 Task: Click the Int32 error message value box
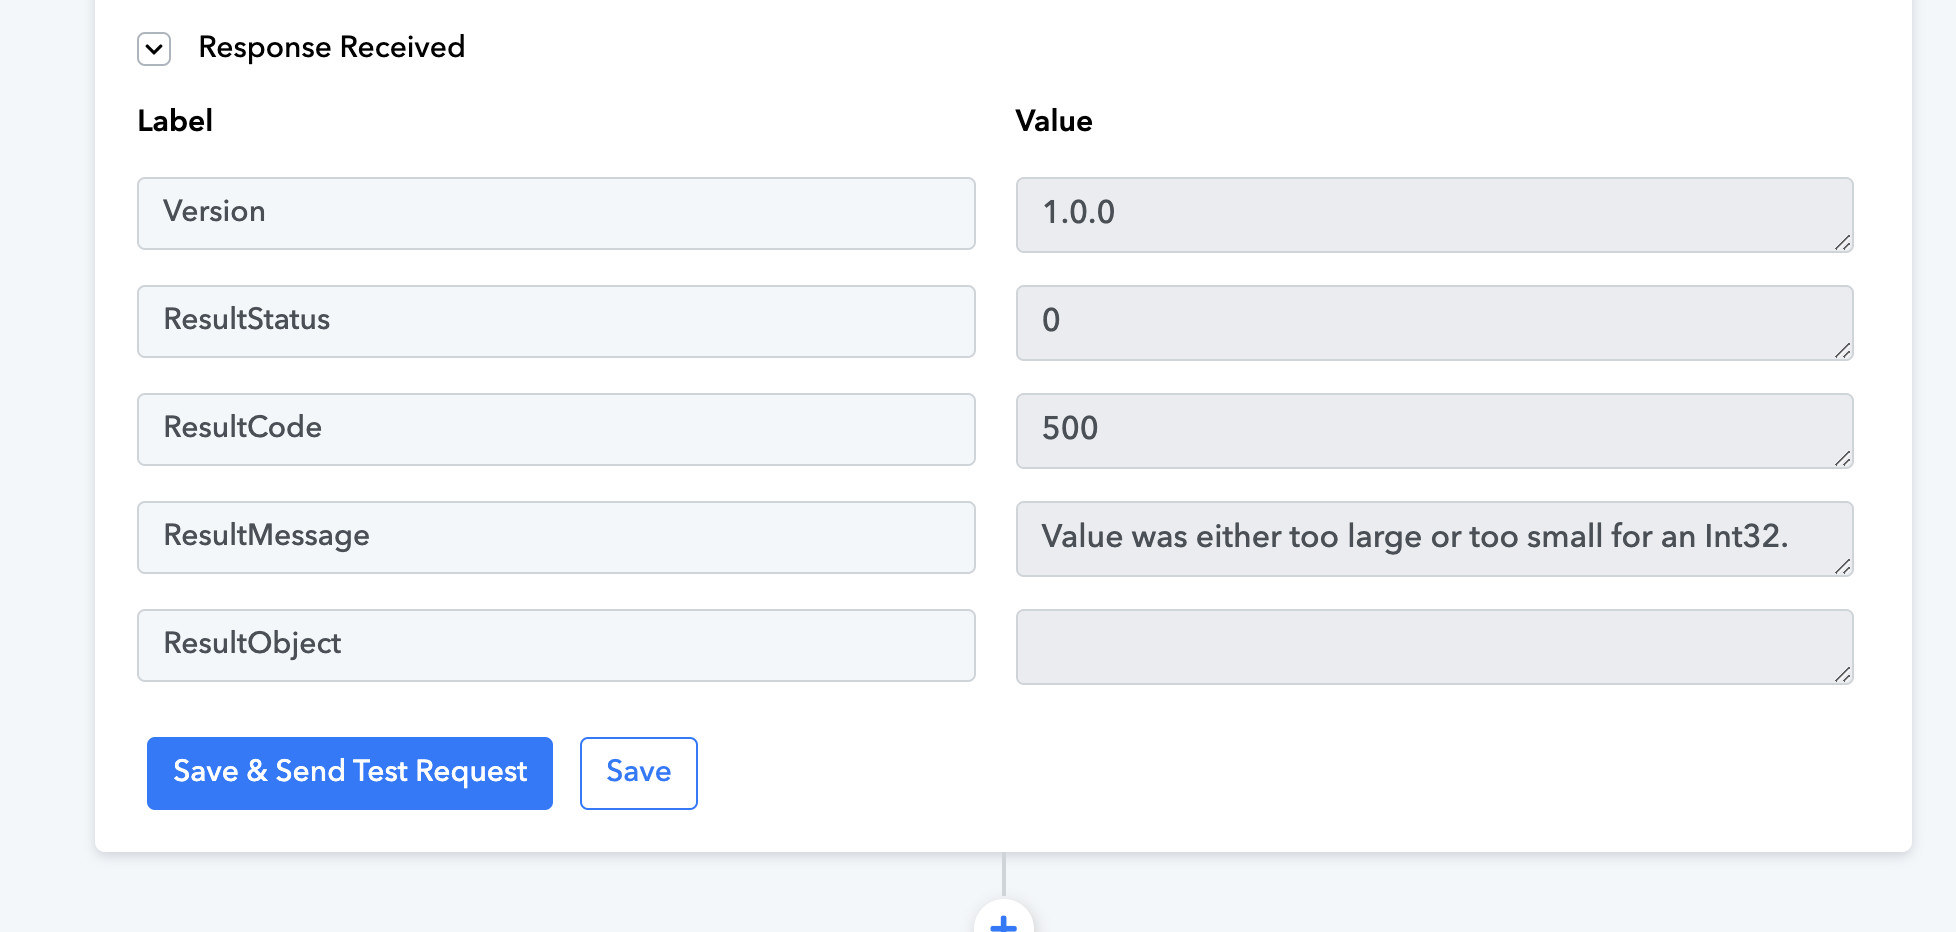pos(1434,539)
